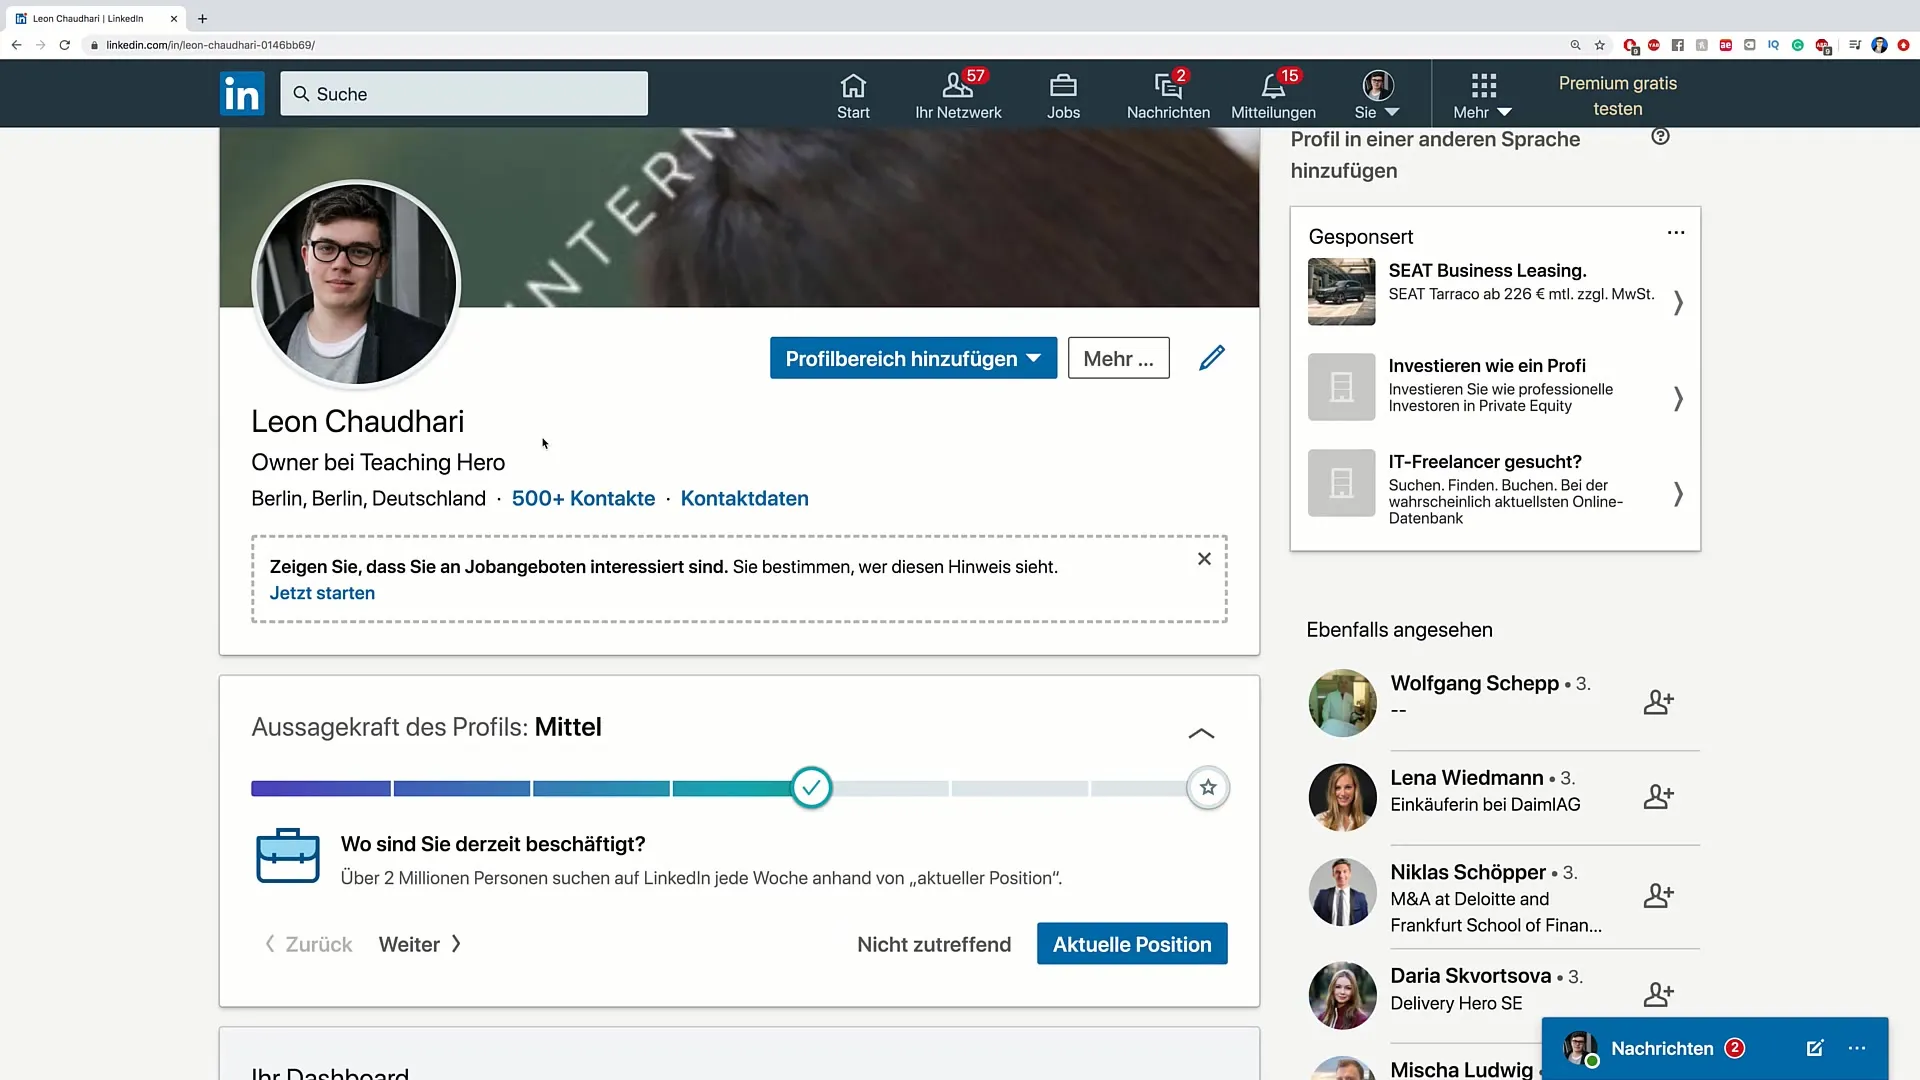Open a new browser tab
The height and width of the screenshot is (1080, 1920).
pyautogui.click(x=203, y=18)
